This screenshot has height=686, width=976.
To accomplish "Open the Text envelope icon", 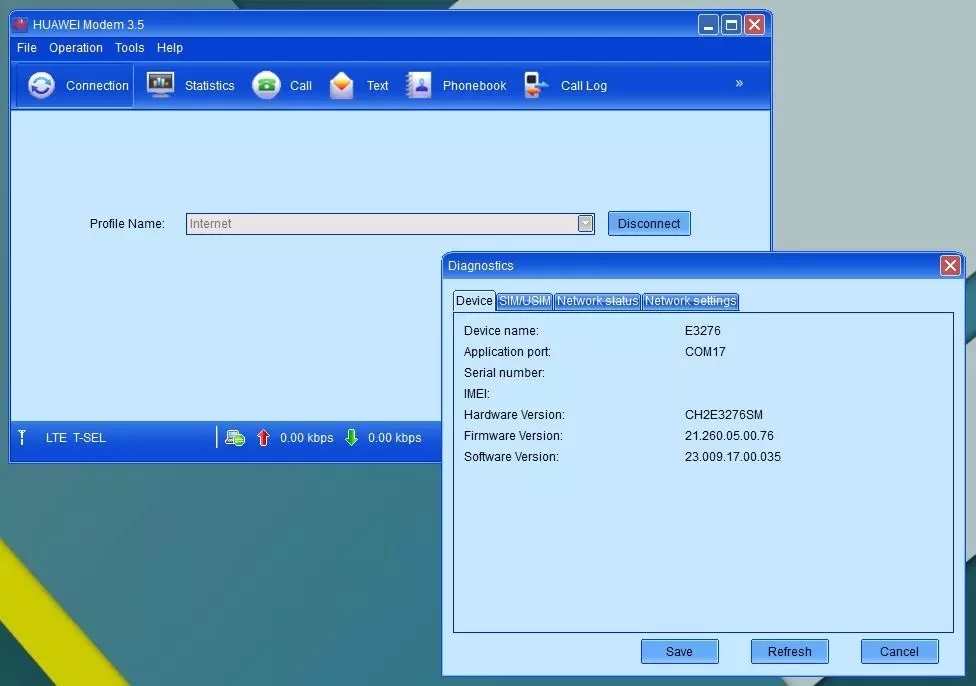I will 342,85.
